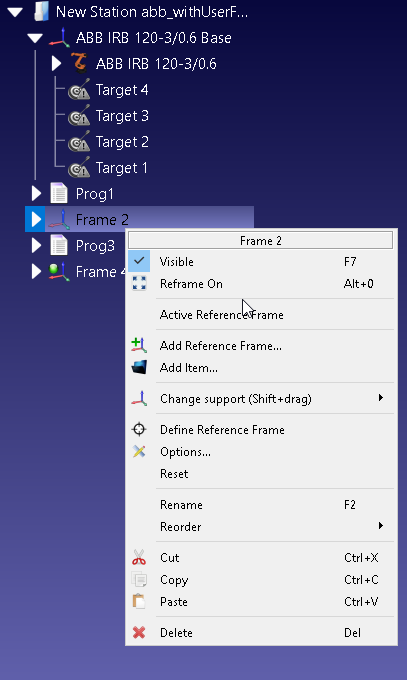Open the Change support submenu arrow

tap(381, 398)
